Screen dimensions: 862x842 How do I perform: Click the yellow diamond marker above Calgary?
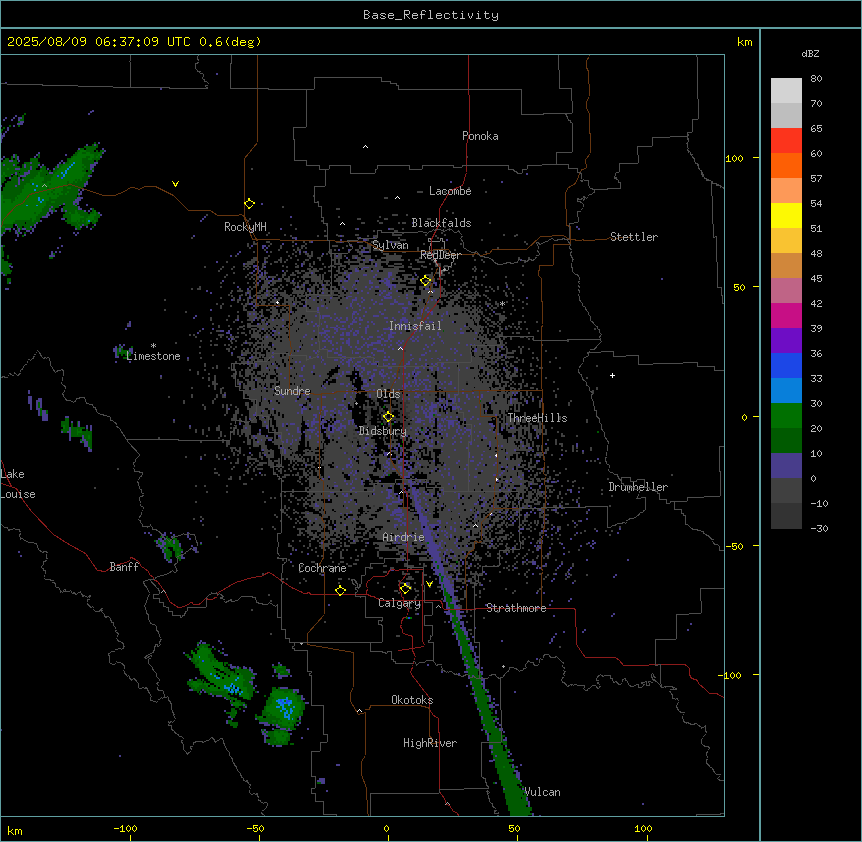pos(405,589)
